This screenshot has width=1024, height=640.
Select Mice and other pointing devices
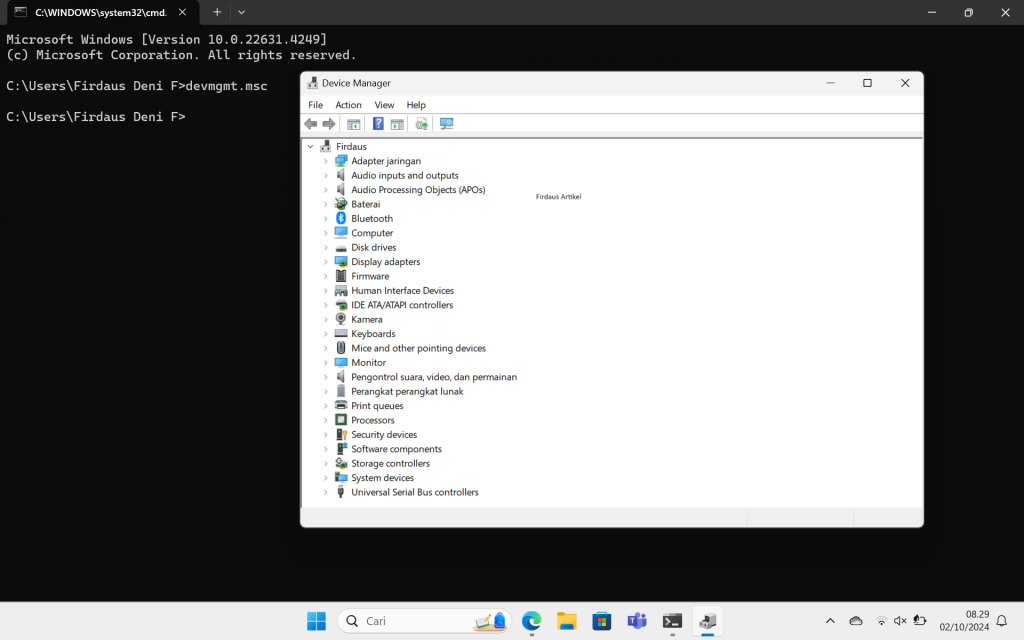pyautogui.click(x=418, y=348)
